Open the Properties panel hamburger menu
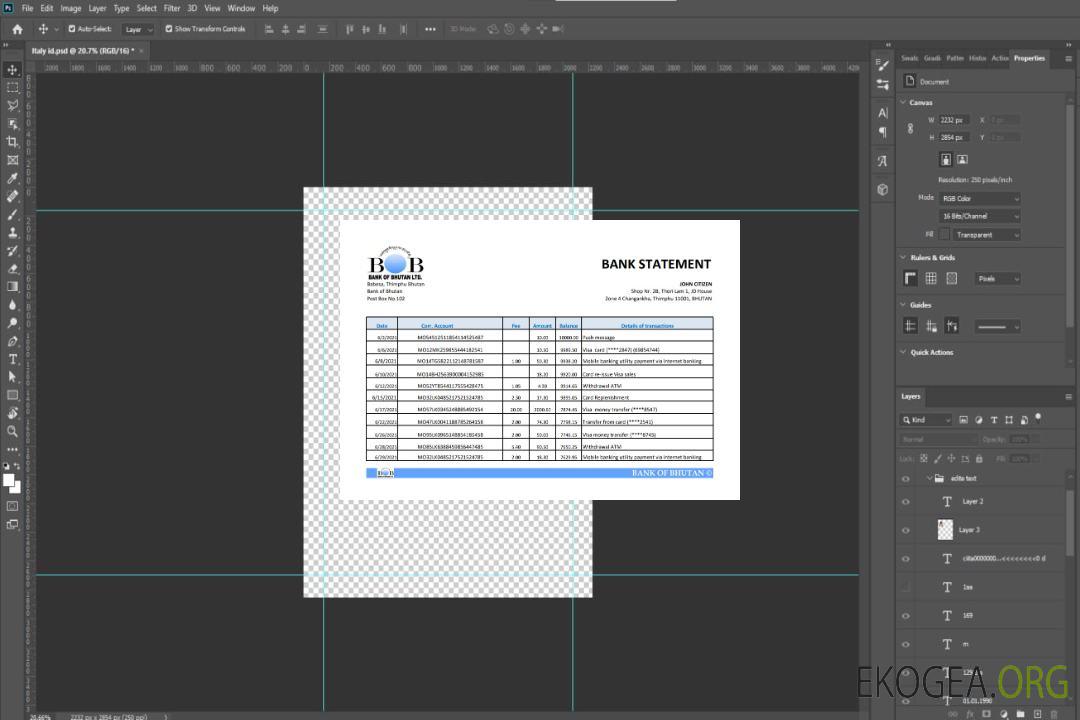Image resolution: width=1080 pixels, height=720 pixels. (x=1068, y=59)
